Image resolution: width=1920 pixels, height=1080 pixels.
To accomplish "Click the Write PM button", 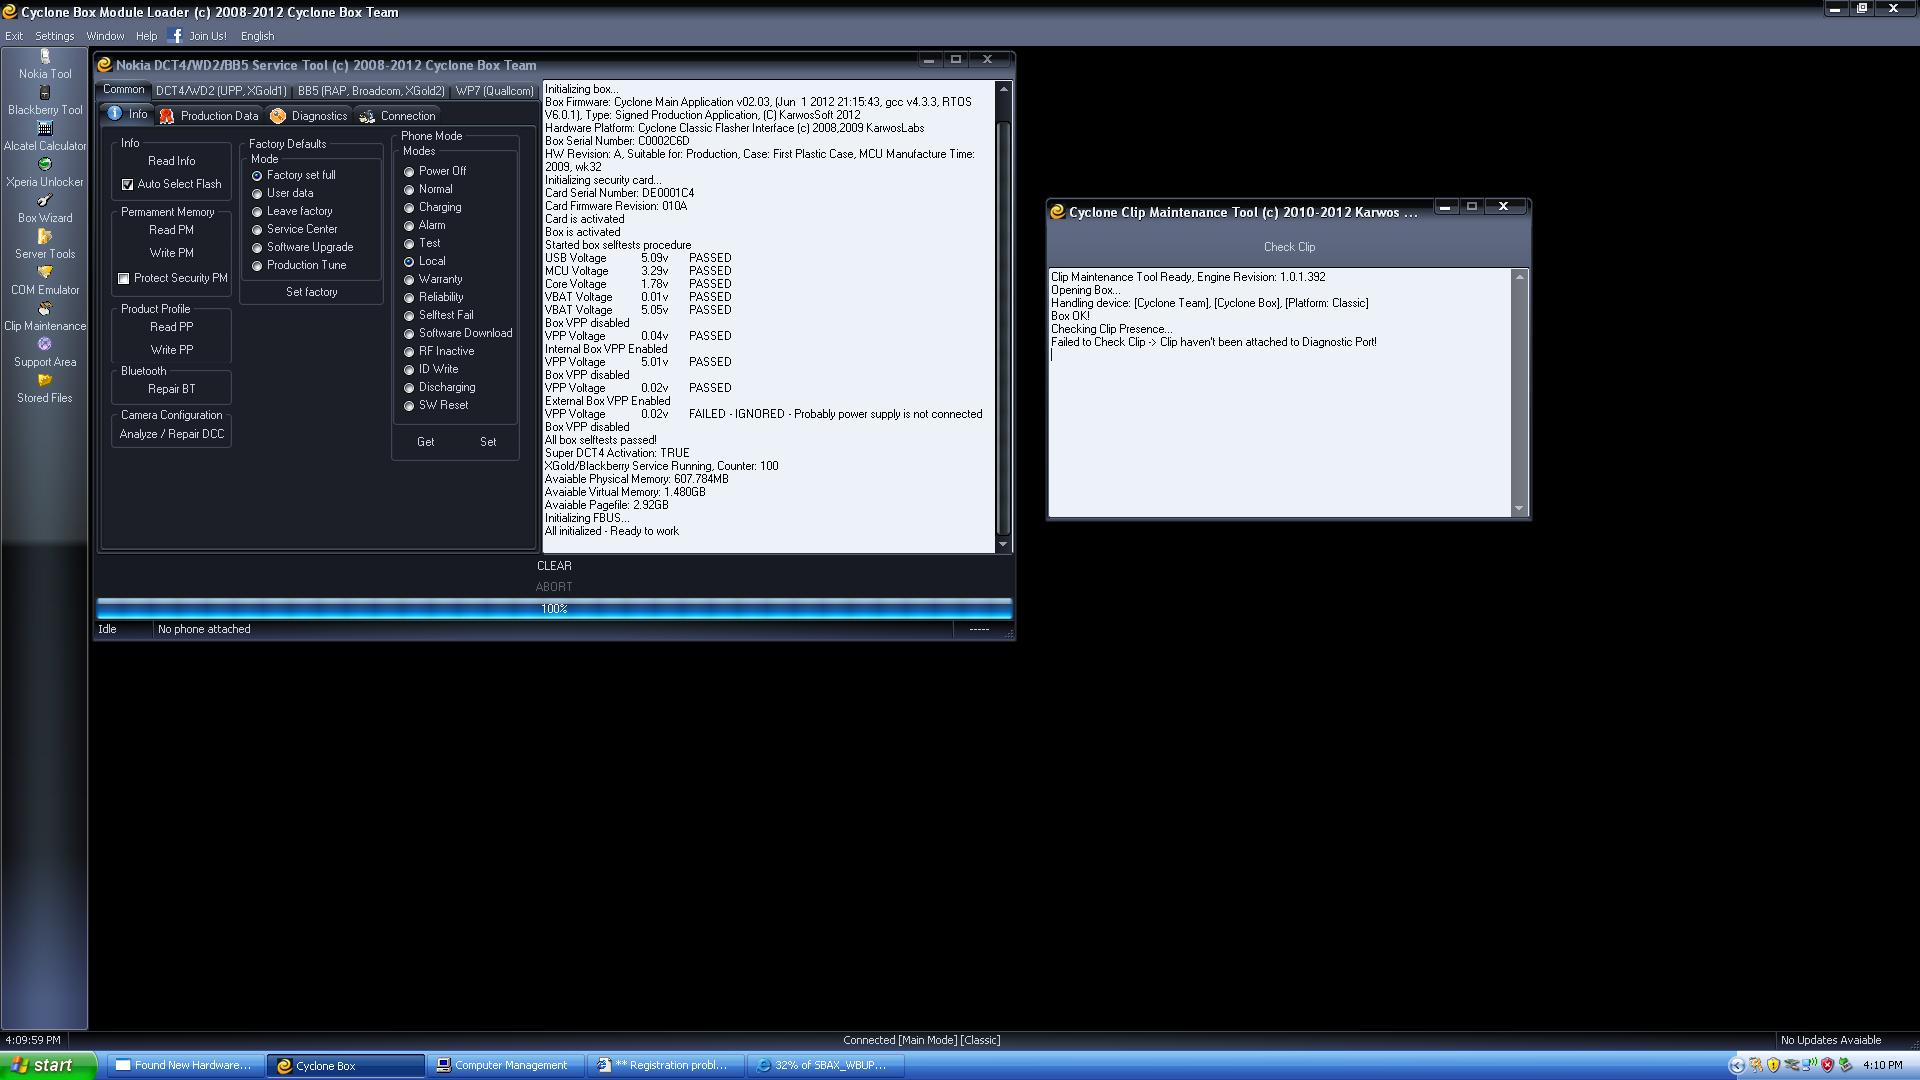I will pyautogui.click(x=172, y=253).
